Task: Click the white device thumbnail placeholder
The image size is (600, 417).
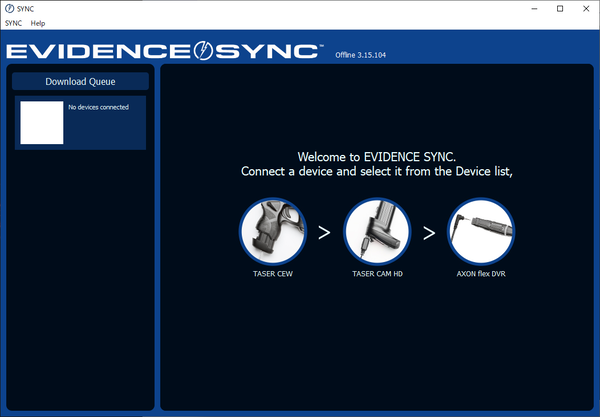Action: 42,122
